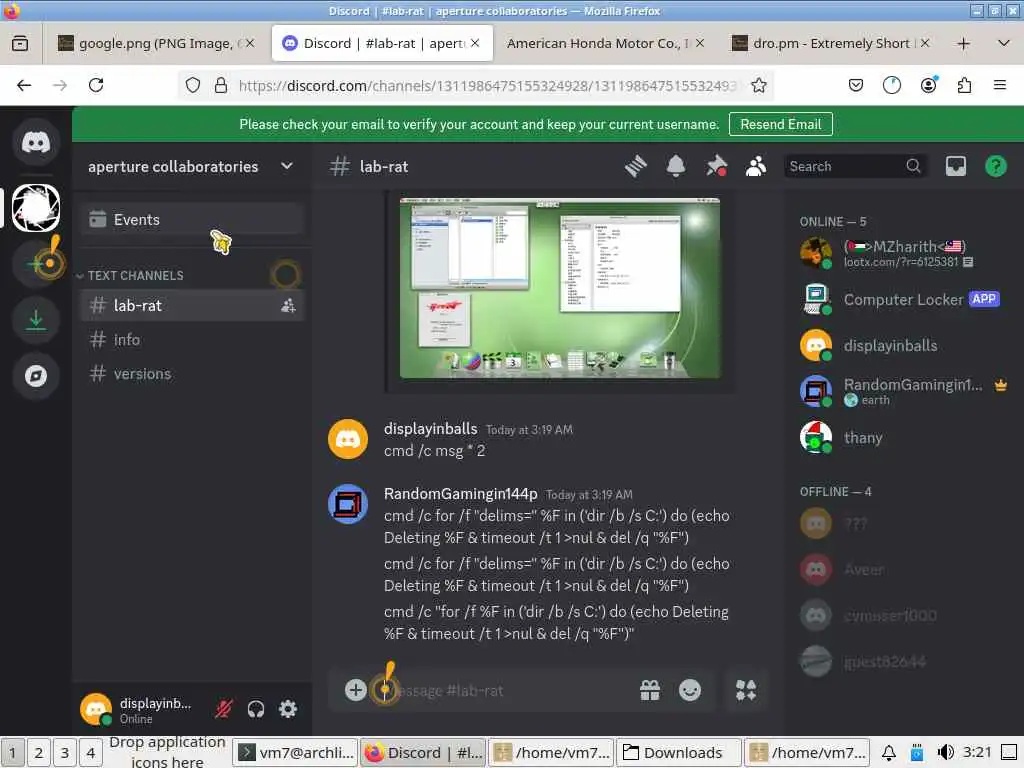
Task: Open Discord direct messages home icon
Action: 36,142
